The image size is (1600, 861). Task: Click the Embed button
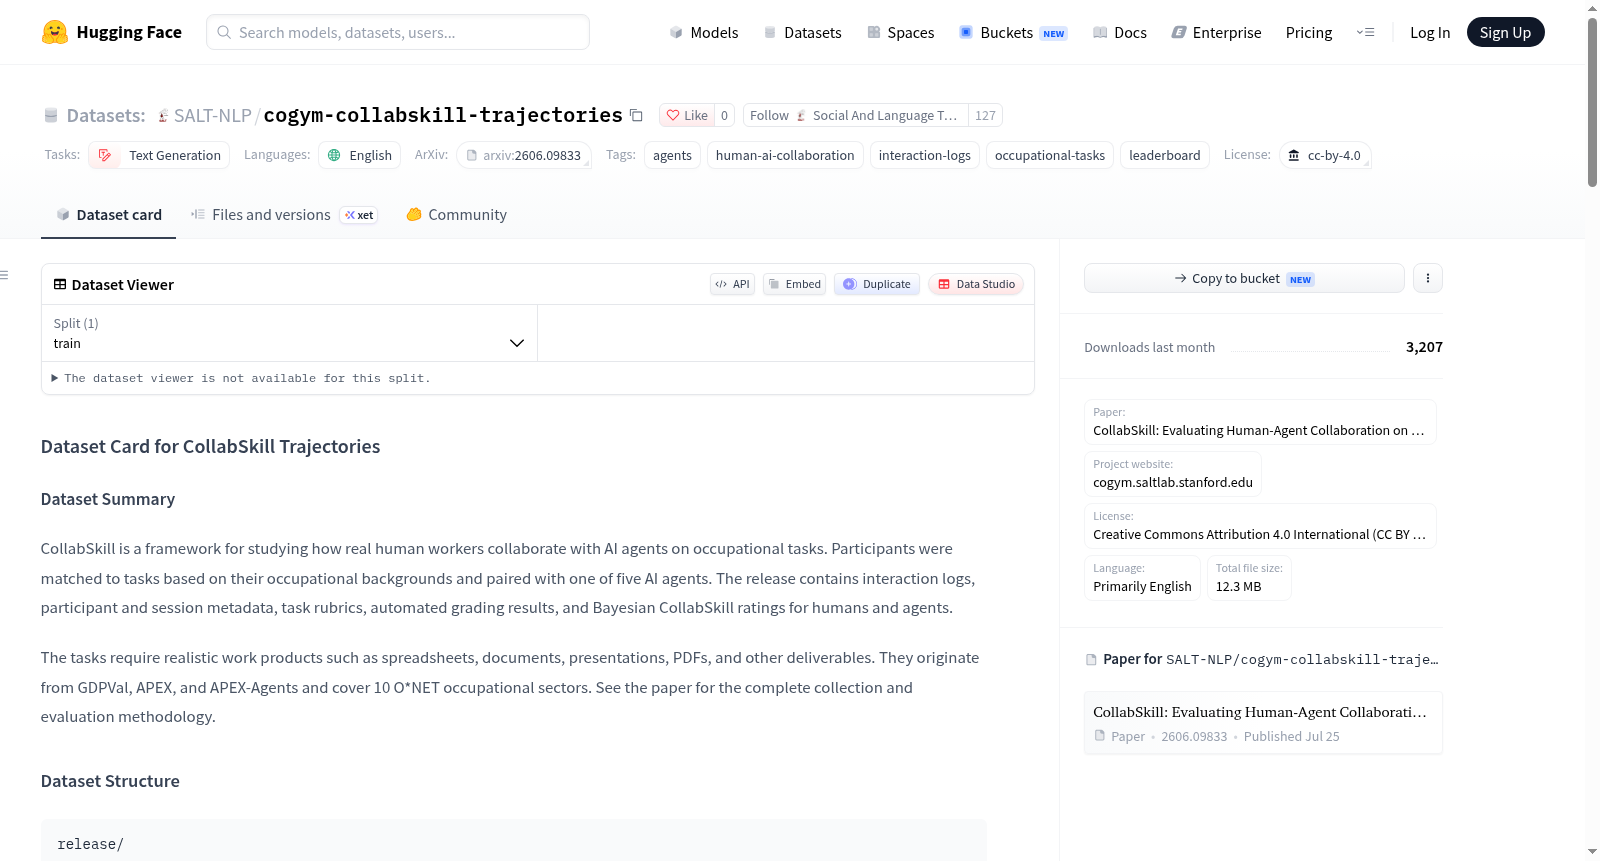click(794, 284)
